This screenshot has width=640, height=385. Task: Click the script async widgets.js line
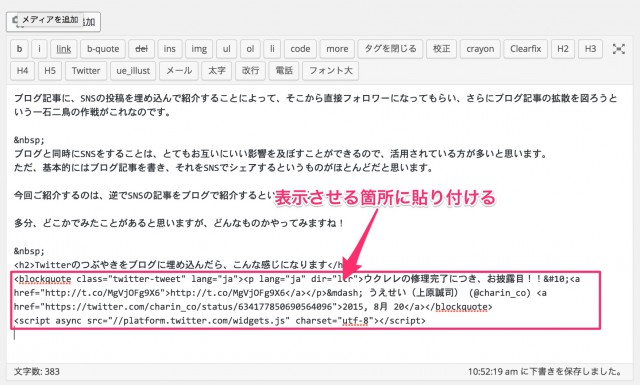click(220, 321)
